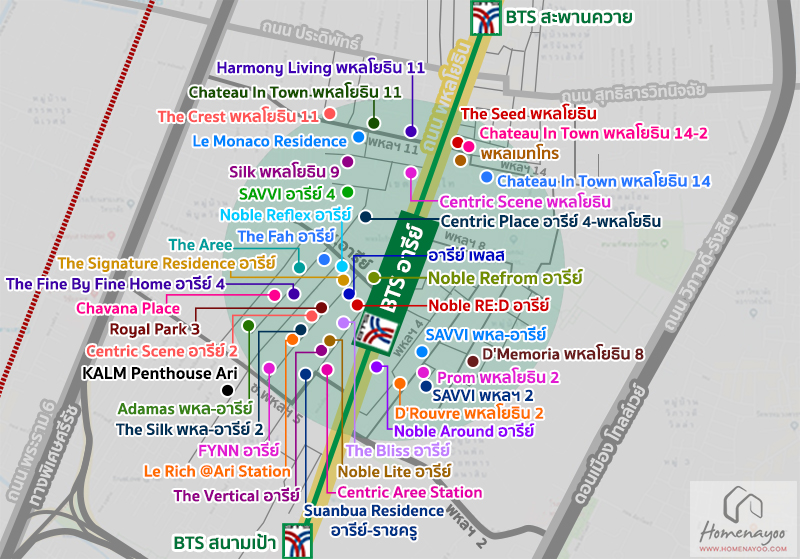Select the blue marker dot beside Chateau In Town พหลโยธิน 14

click(x=487, y=177)
